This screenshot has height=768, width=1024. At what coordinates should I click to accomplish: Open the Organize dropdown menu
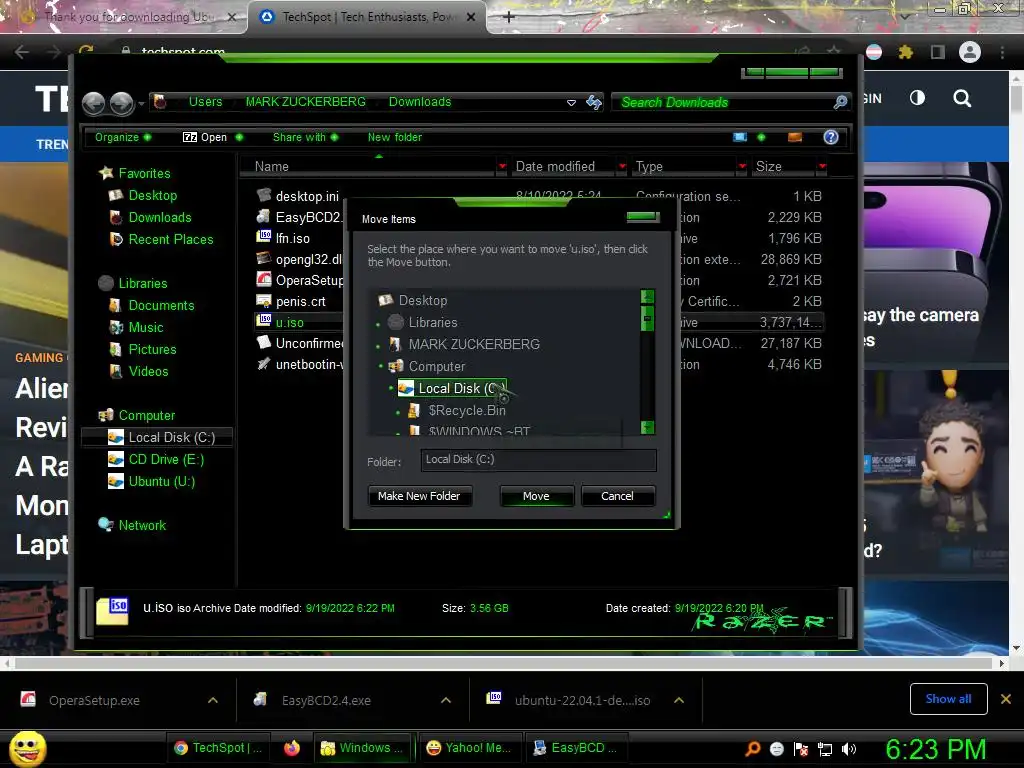coord(123,137)
